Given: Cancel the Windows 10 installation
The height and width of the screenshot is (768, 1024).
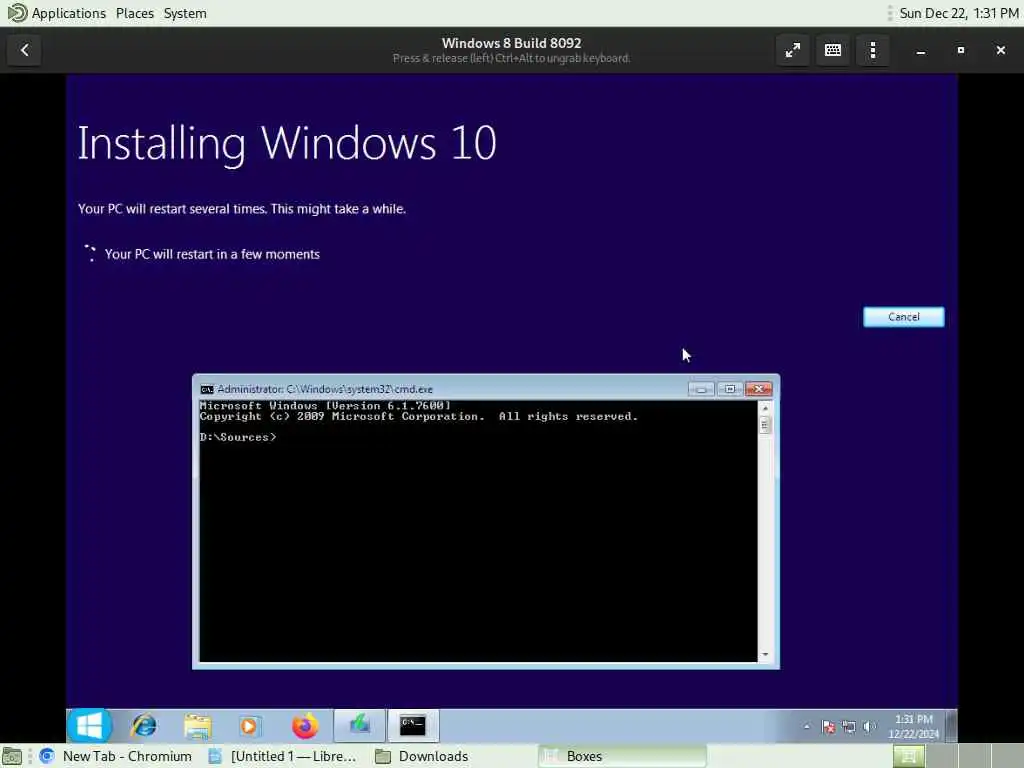Looking at the screenshot, I should (903, 317).
